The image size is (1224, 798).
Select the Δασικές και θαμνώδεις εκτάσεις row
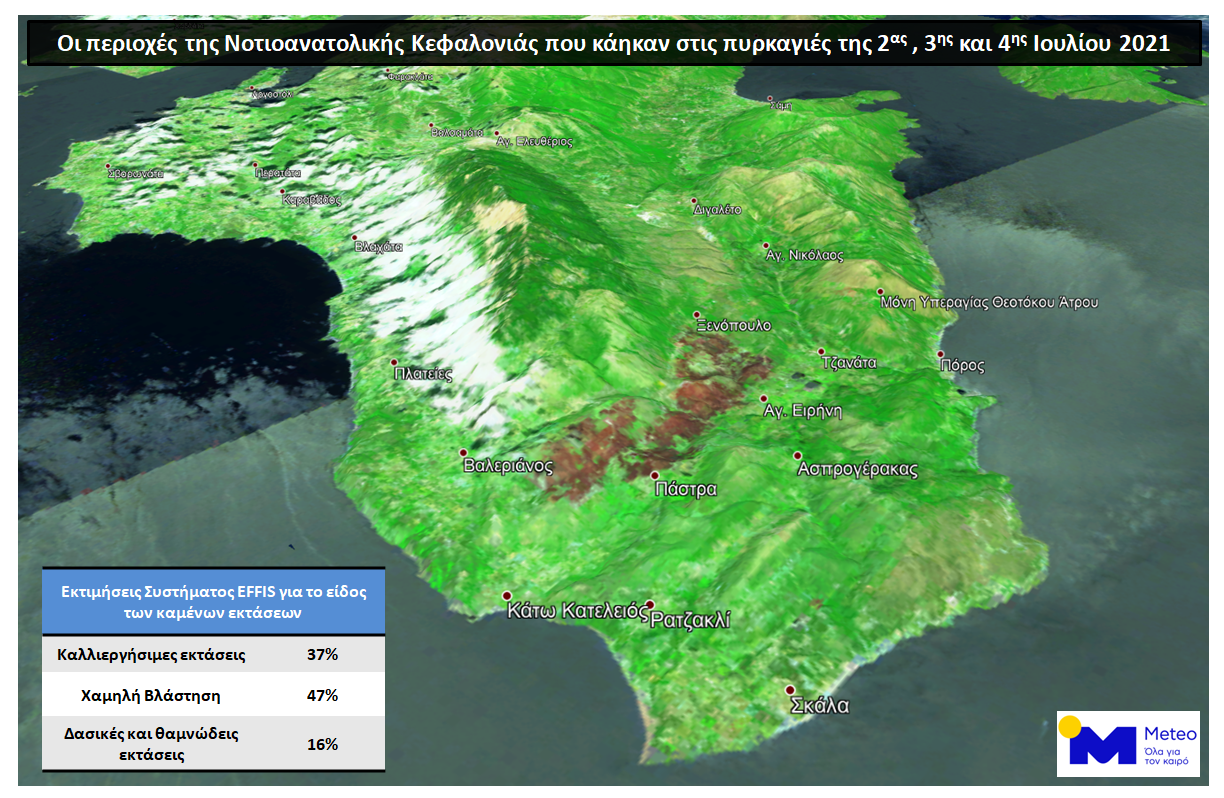[x=213, y=744]
